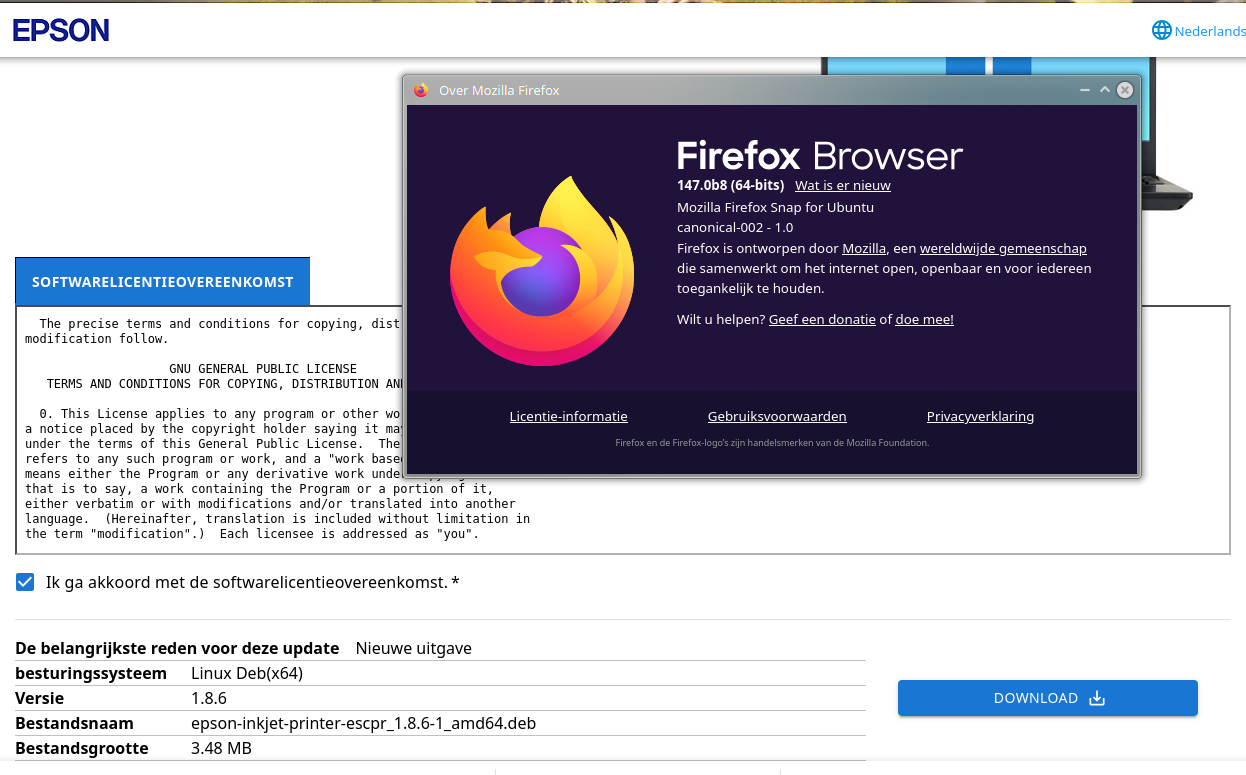
Task: Click version value '1.8.6'
Action: tap(209, 698)
